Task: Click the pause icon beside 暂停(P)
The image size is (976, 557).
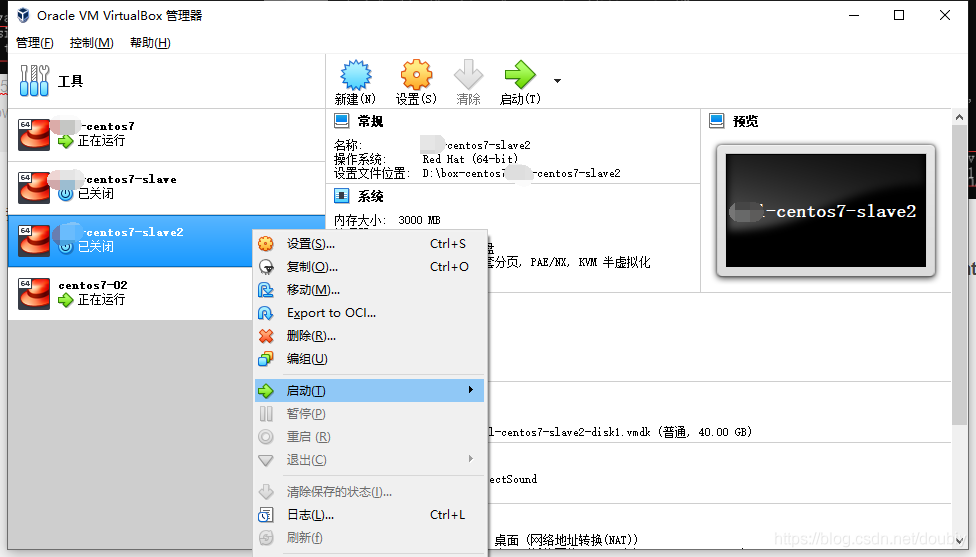Action: click(x=266, y=414)
